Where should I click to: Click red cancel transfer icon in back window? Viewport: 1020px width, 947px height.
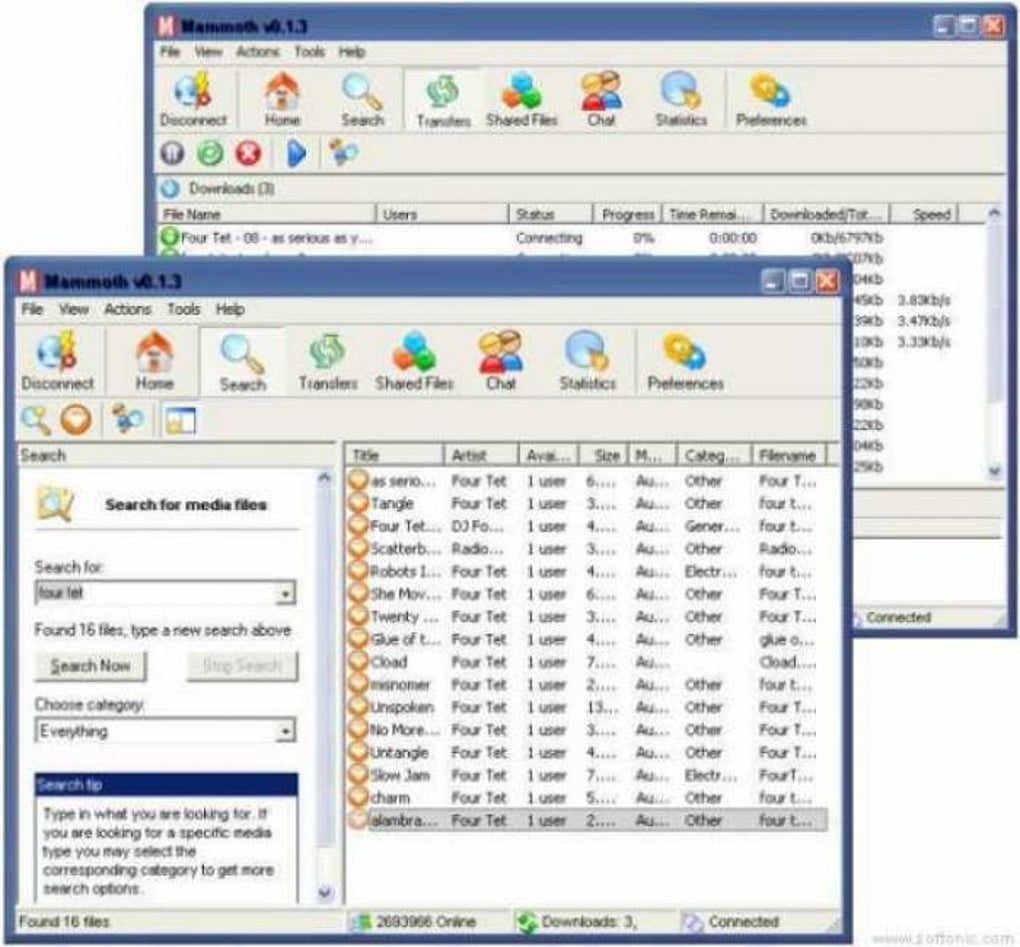coord(248,153)
